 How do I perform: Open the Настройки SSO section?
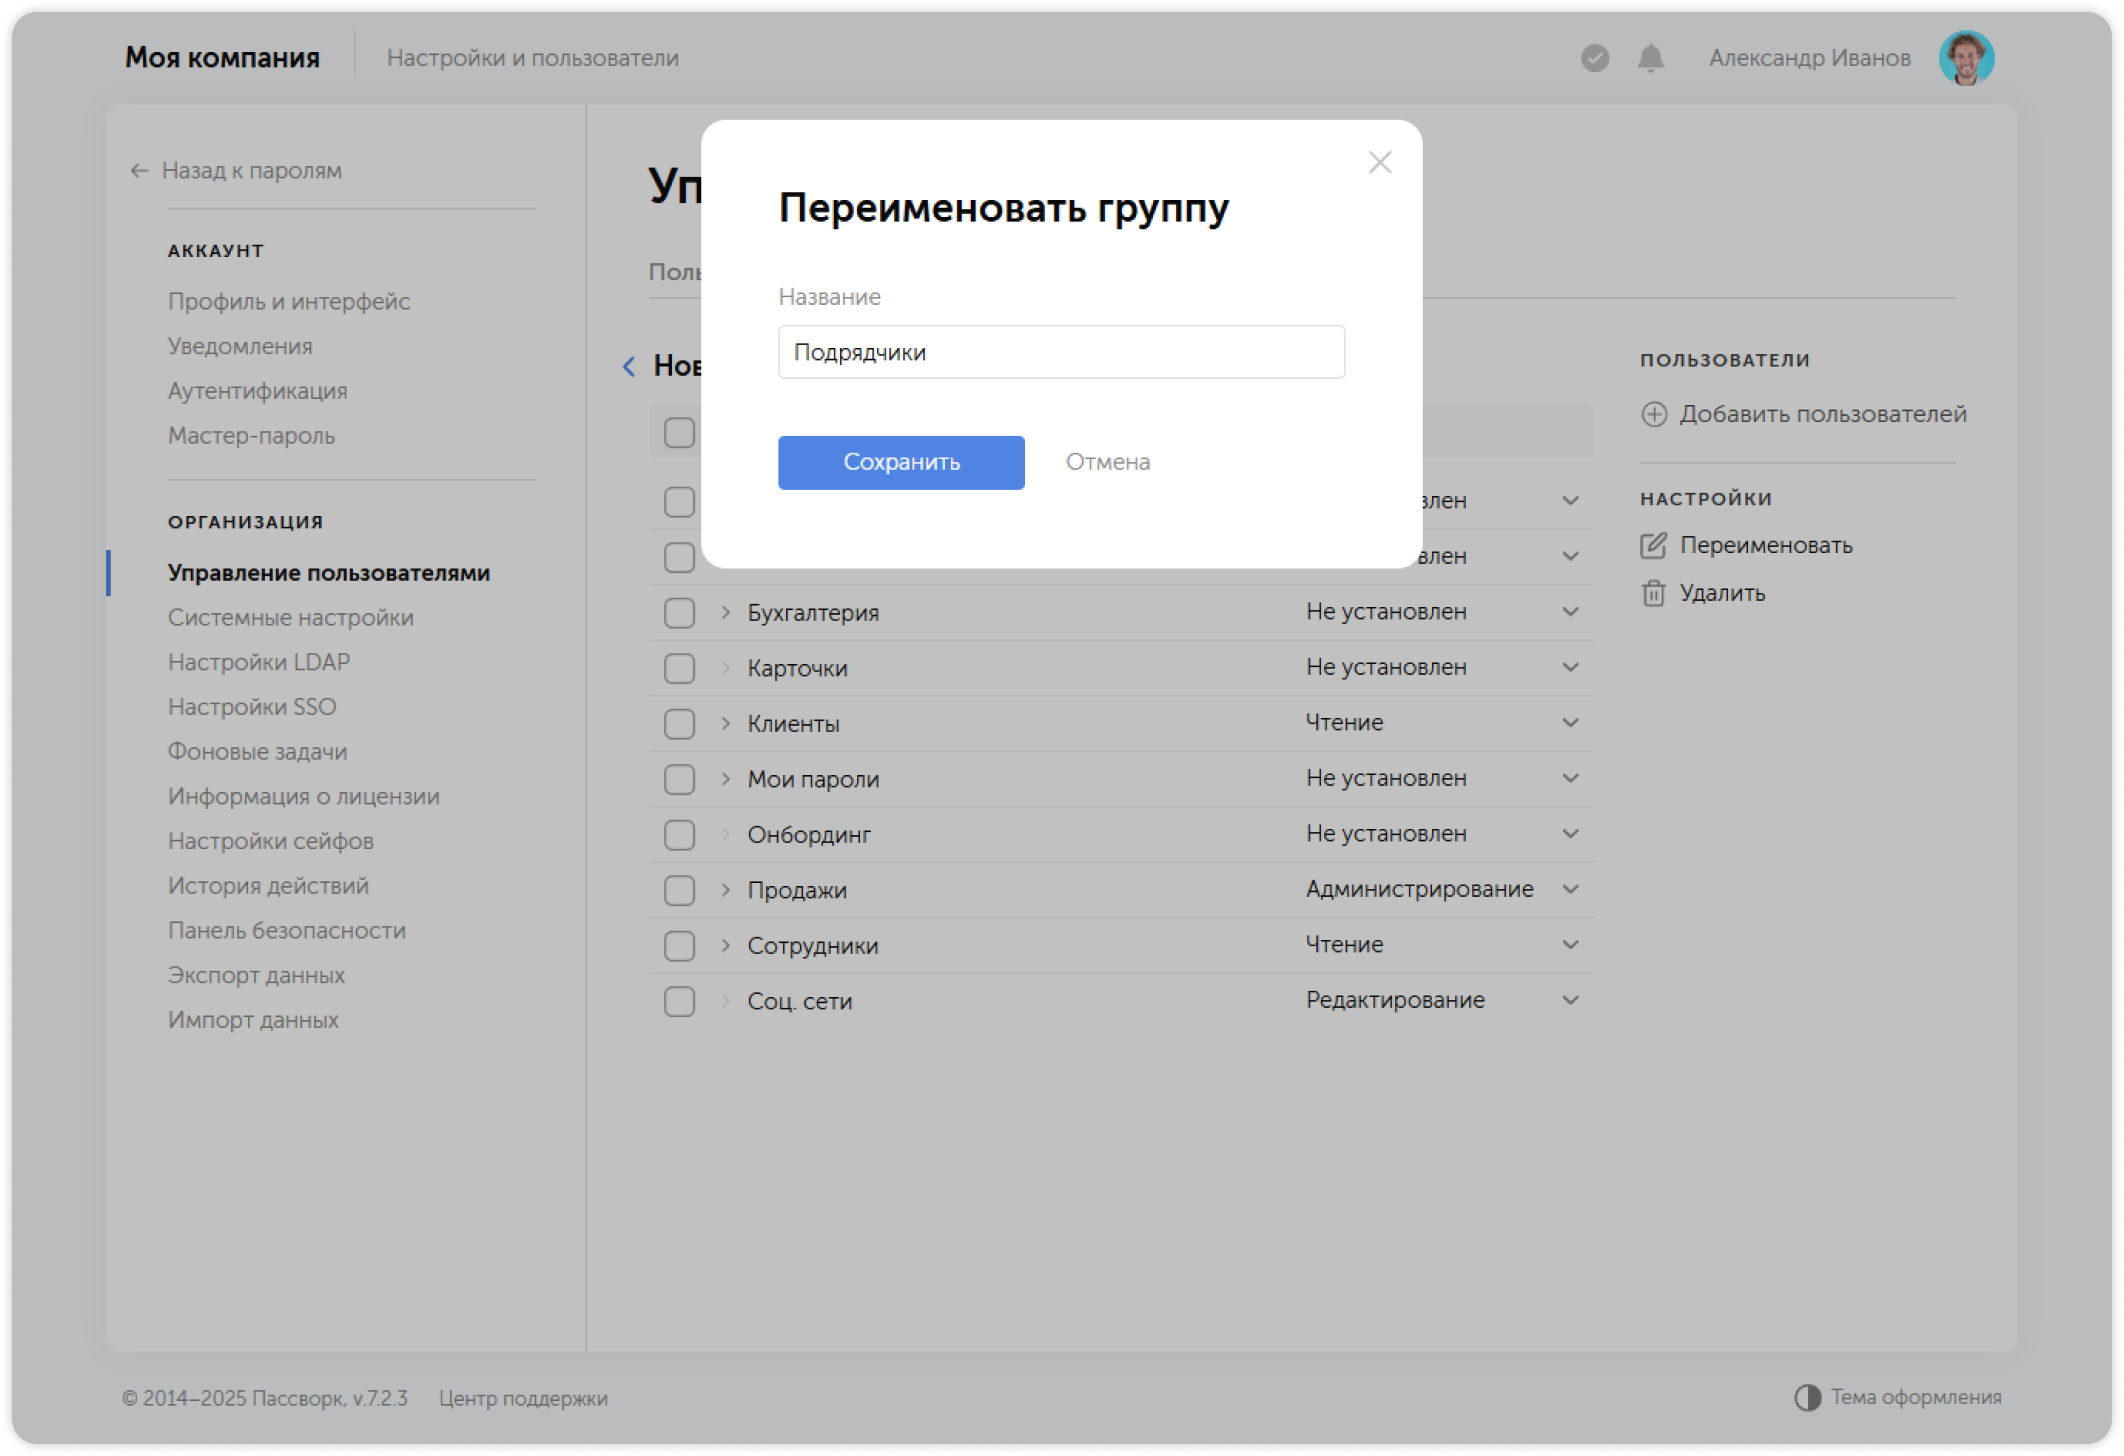(252, 706)
